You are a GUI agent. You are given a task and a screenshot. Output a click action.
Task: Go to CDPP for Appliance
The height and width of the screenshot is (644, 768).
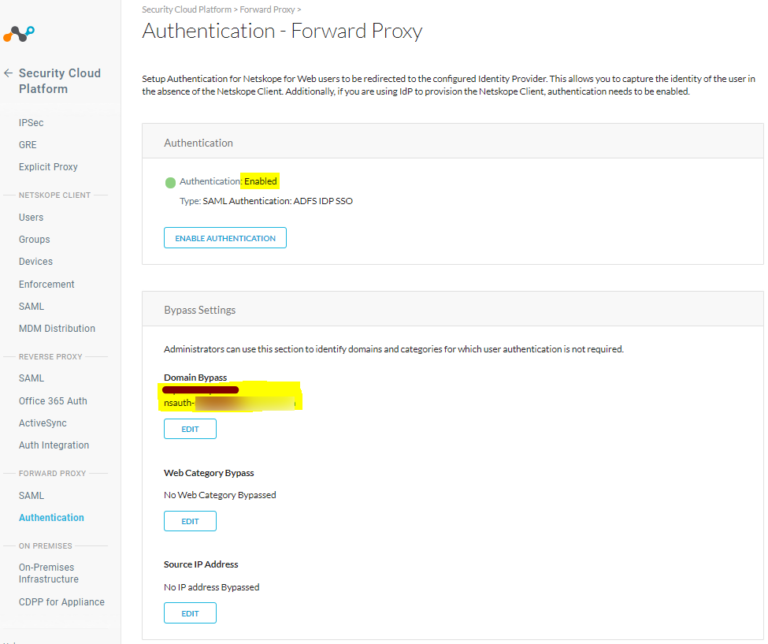tap(62, 602)
